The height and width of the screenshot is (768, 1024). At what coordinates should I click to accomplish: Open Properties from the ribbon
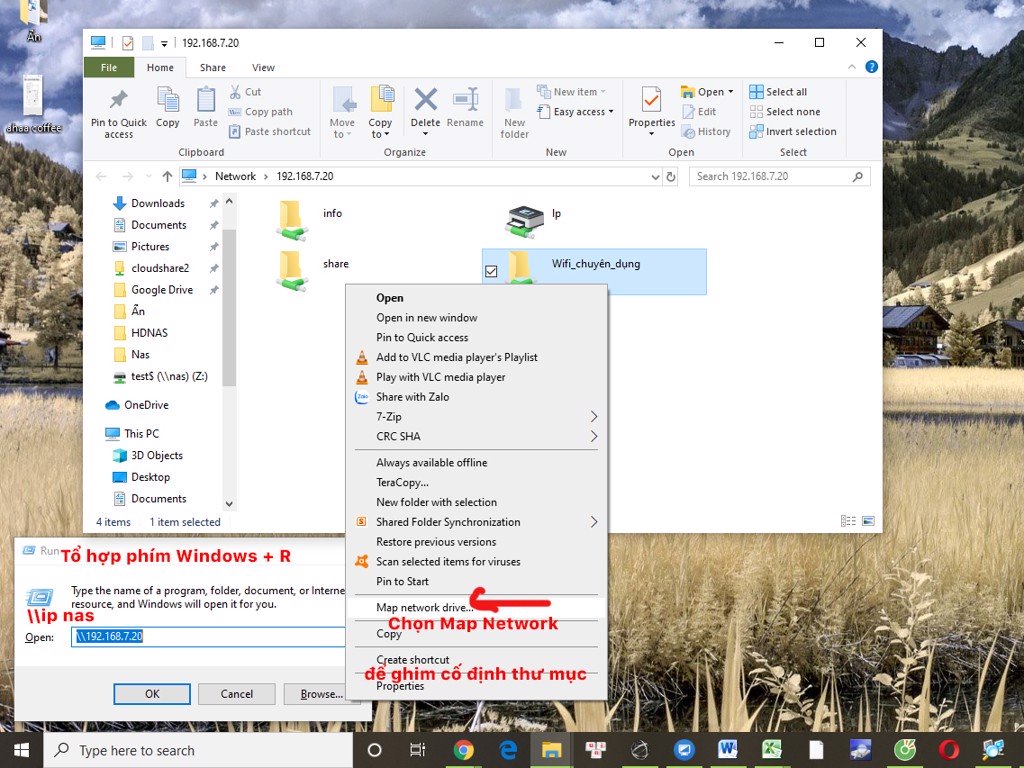coord(651,111)
